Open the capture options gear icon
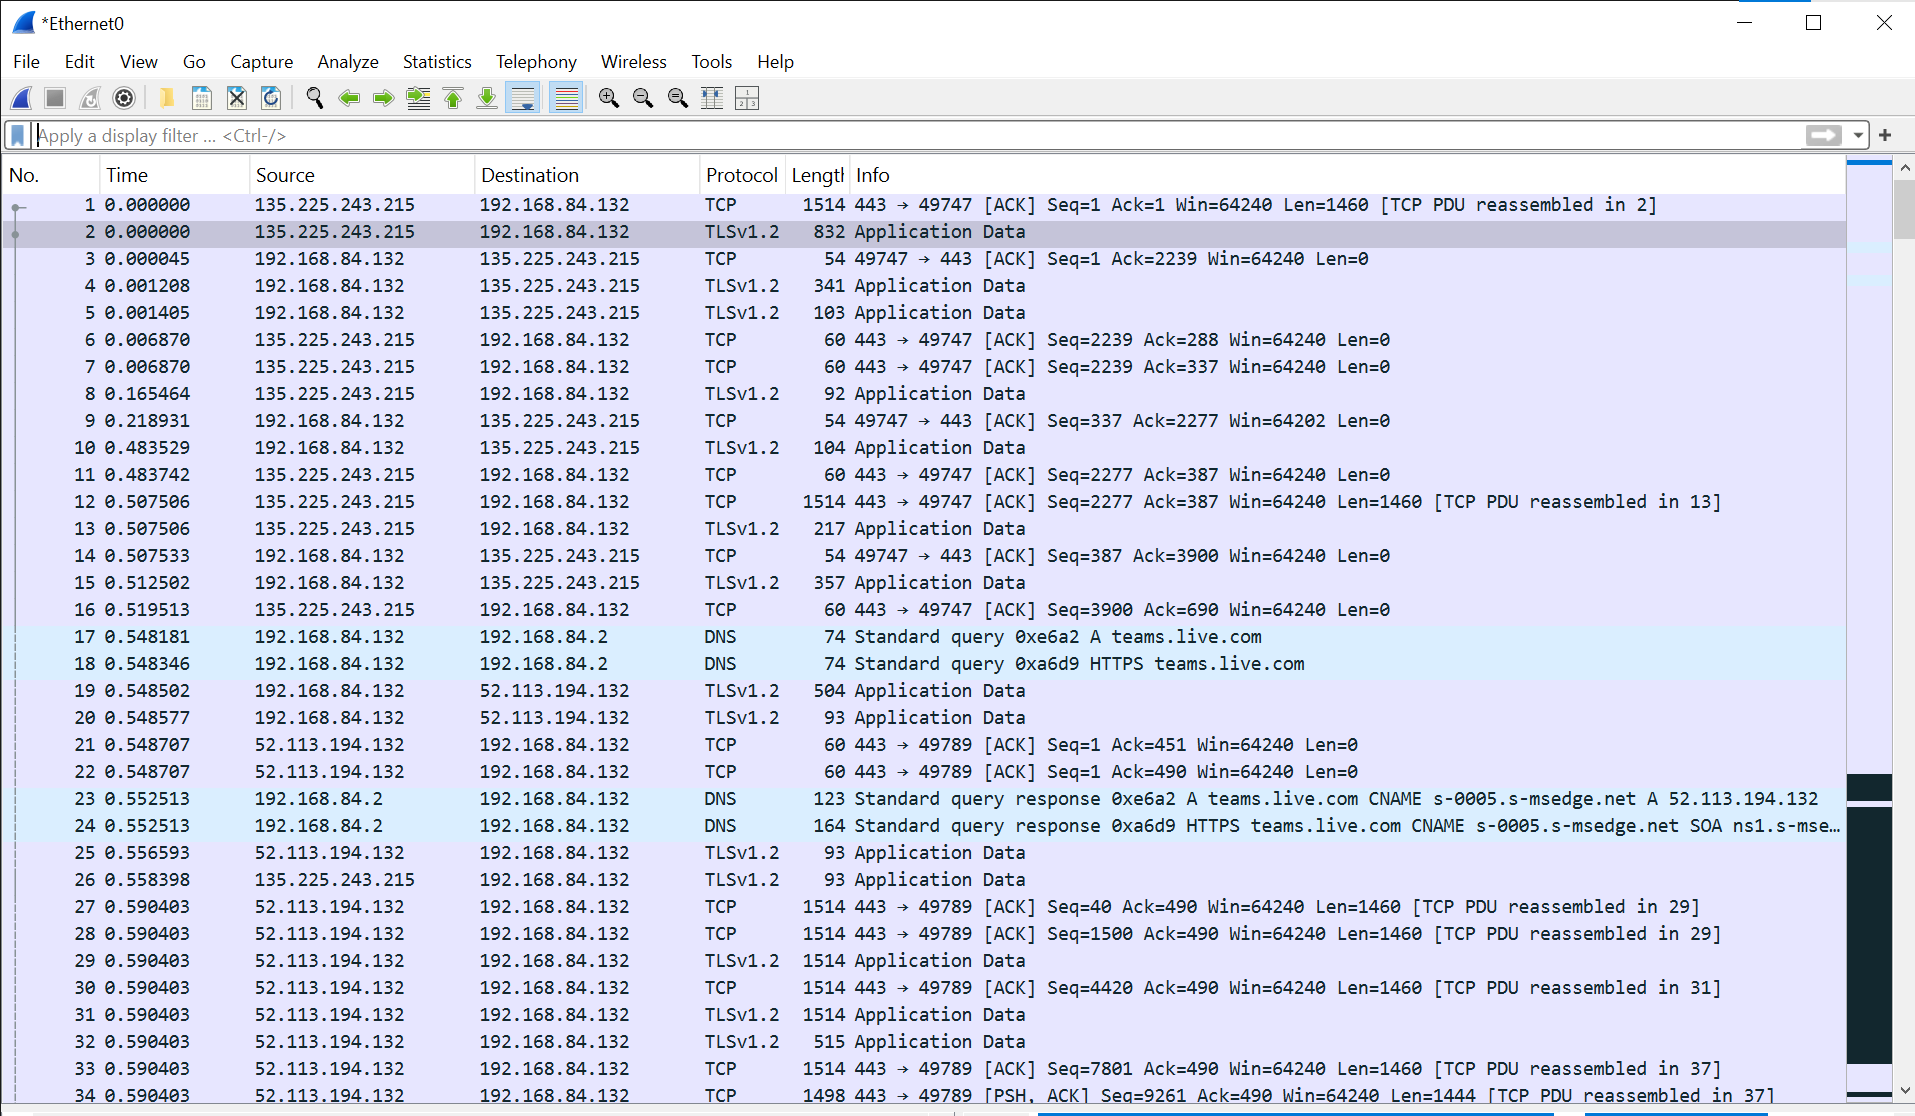 (x=124, y=98)
